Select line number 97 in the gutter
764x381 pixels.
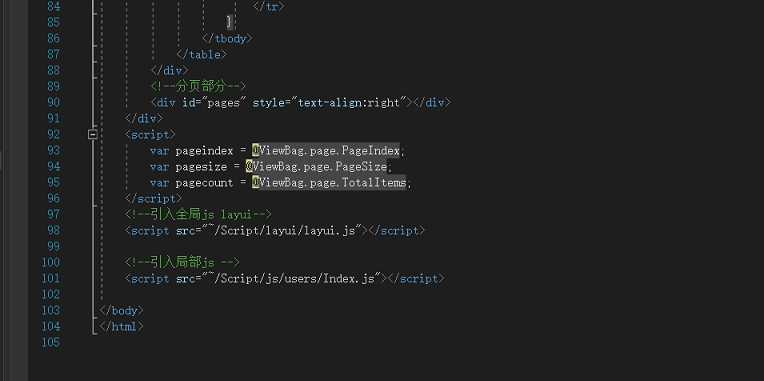tap(54, 214)
